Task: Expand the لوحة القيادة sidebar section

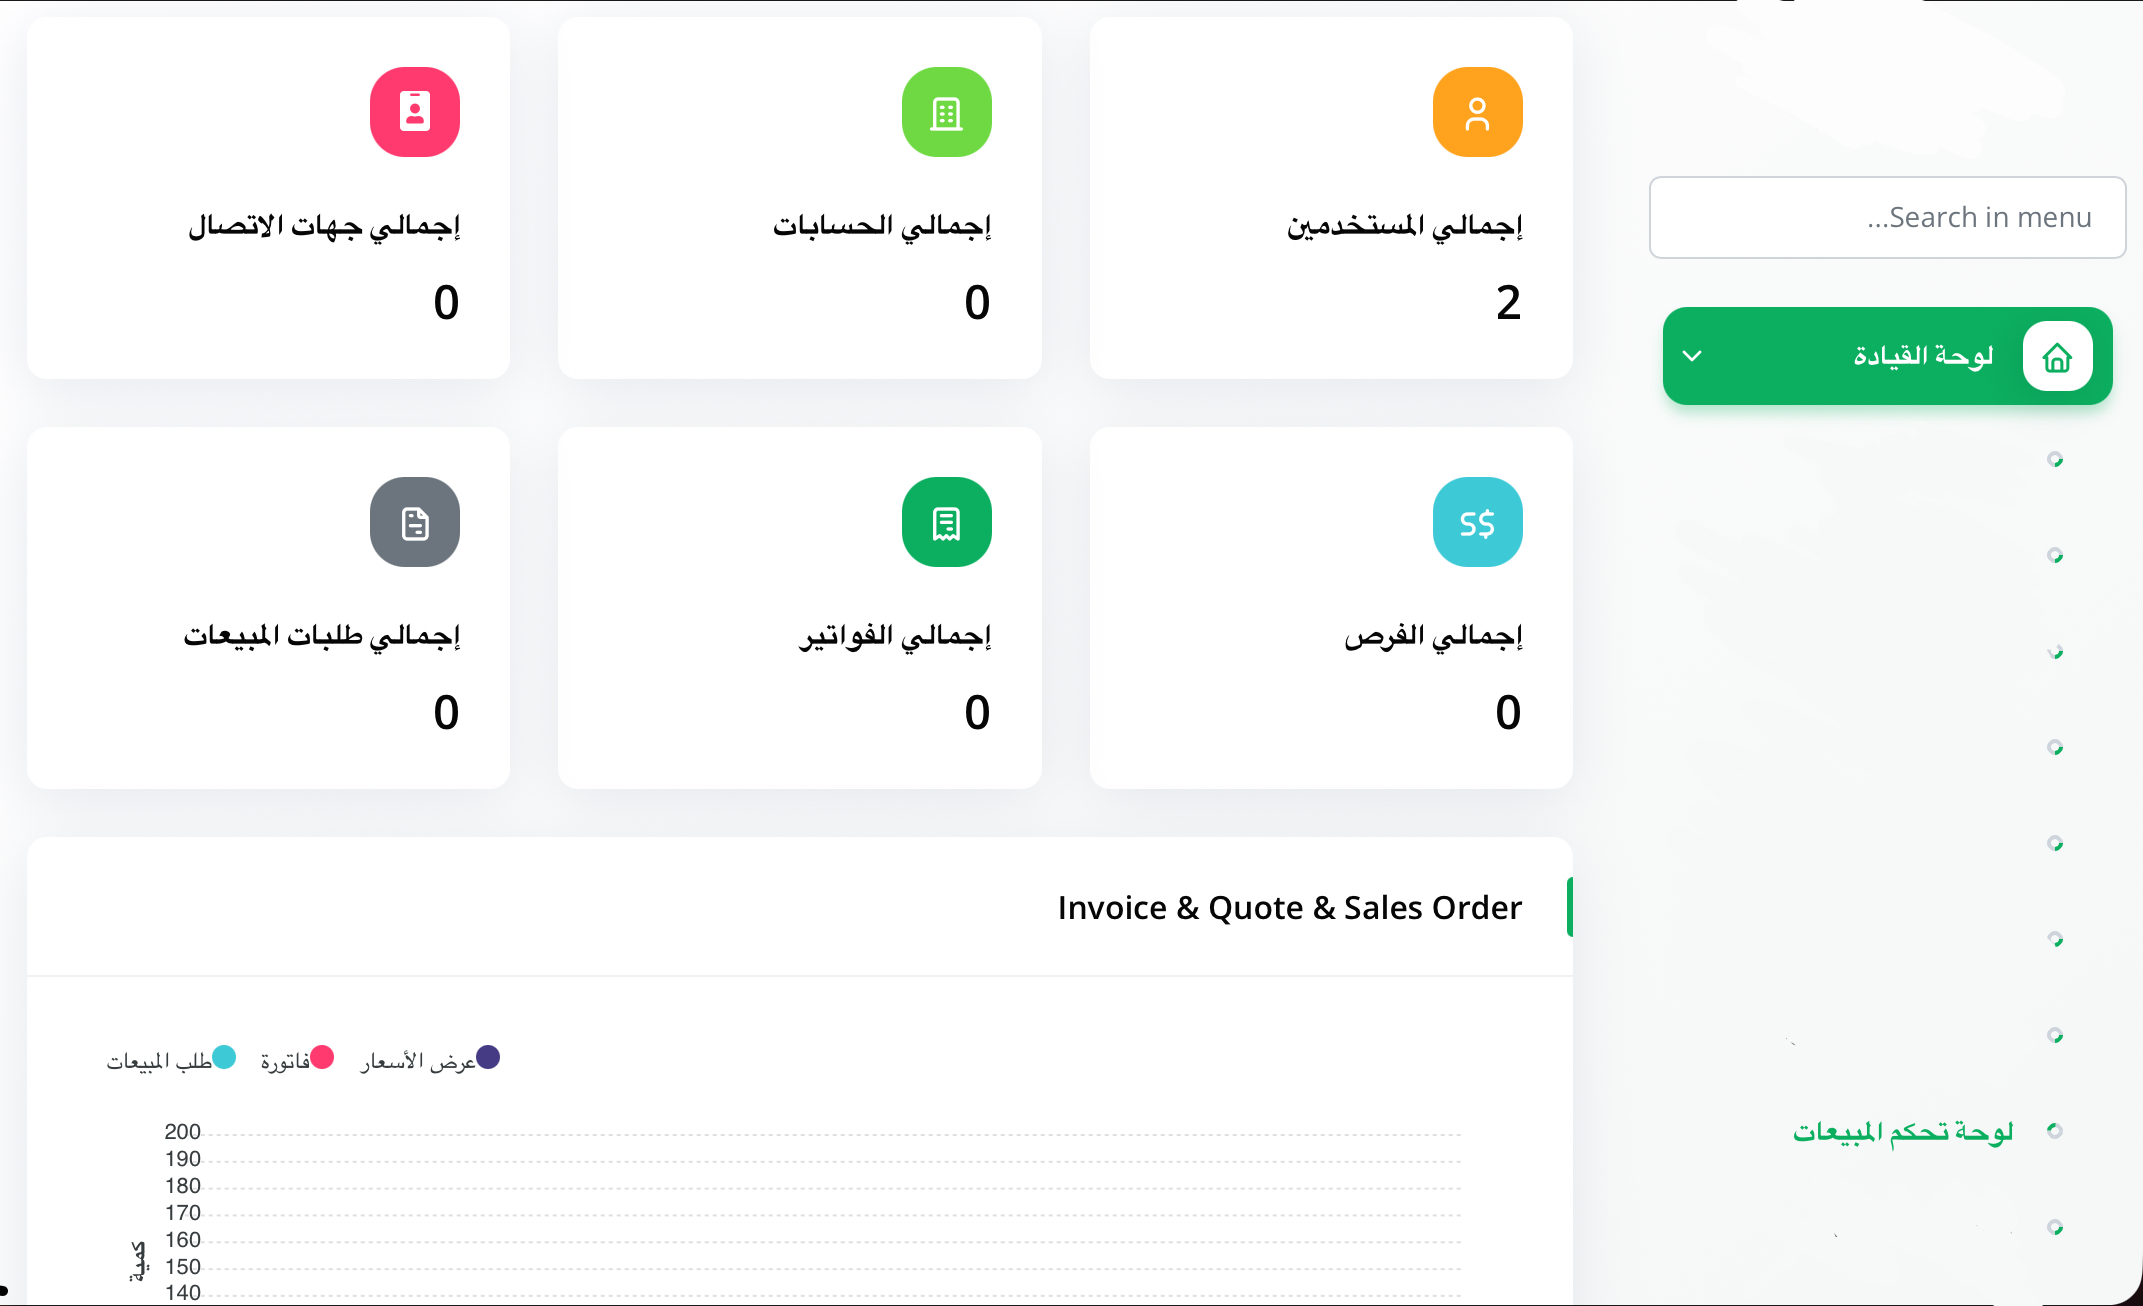Action: pyautogui.click(x=1887, y=356)
